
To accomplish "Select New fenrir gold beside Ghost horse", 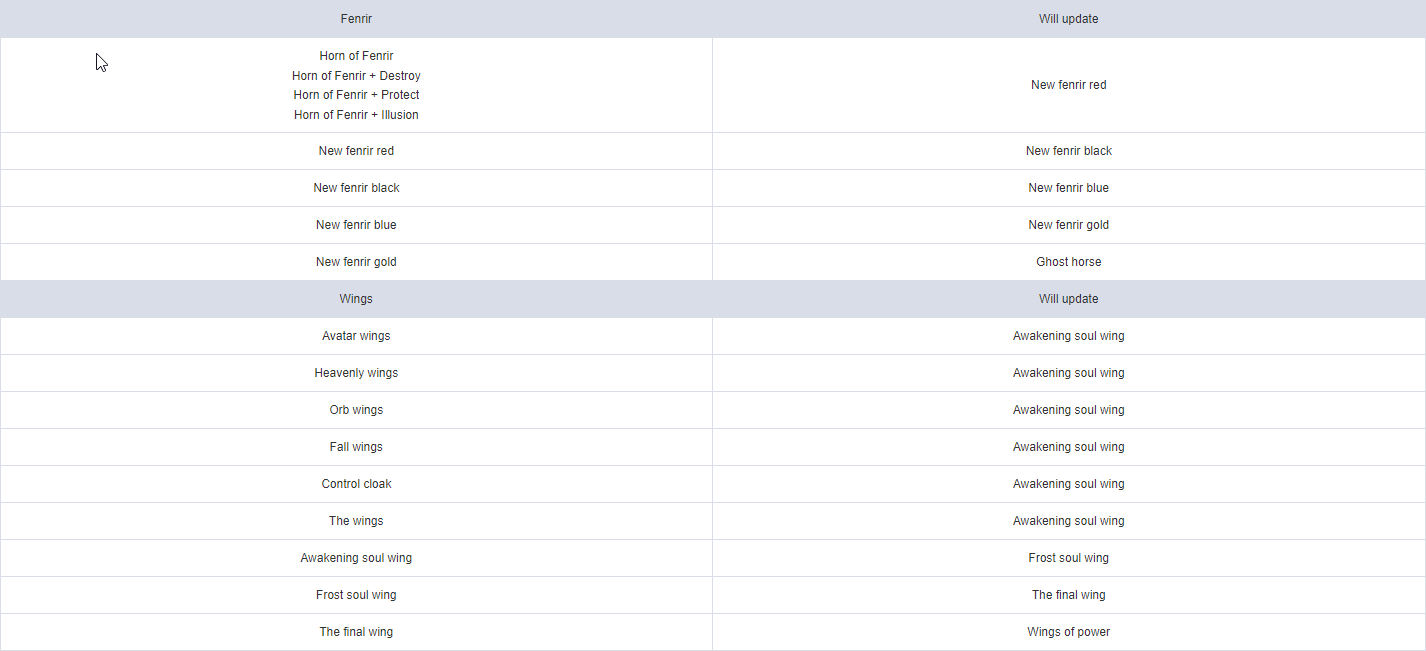I will 356,262.
